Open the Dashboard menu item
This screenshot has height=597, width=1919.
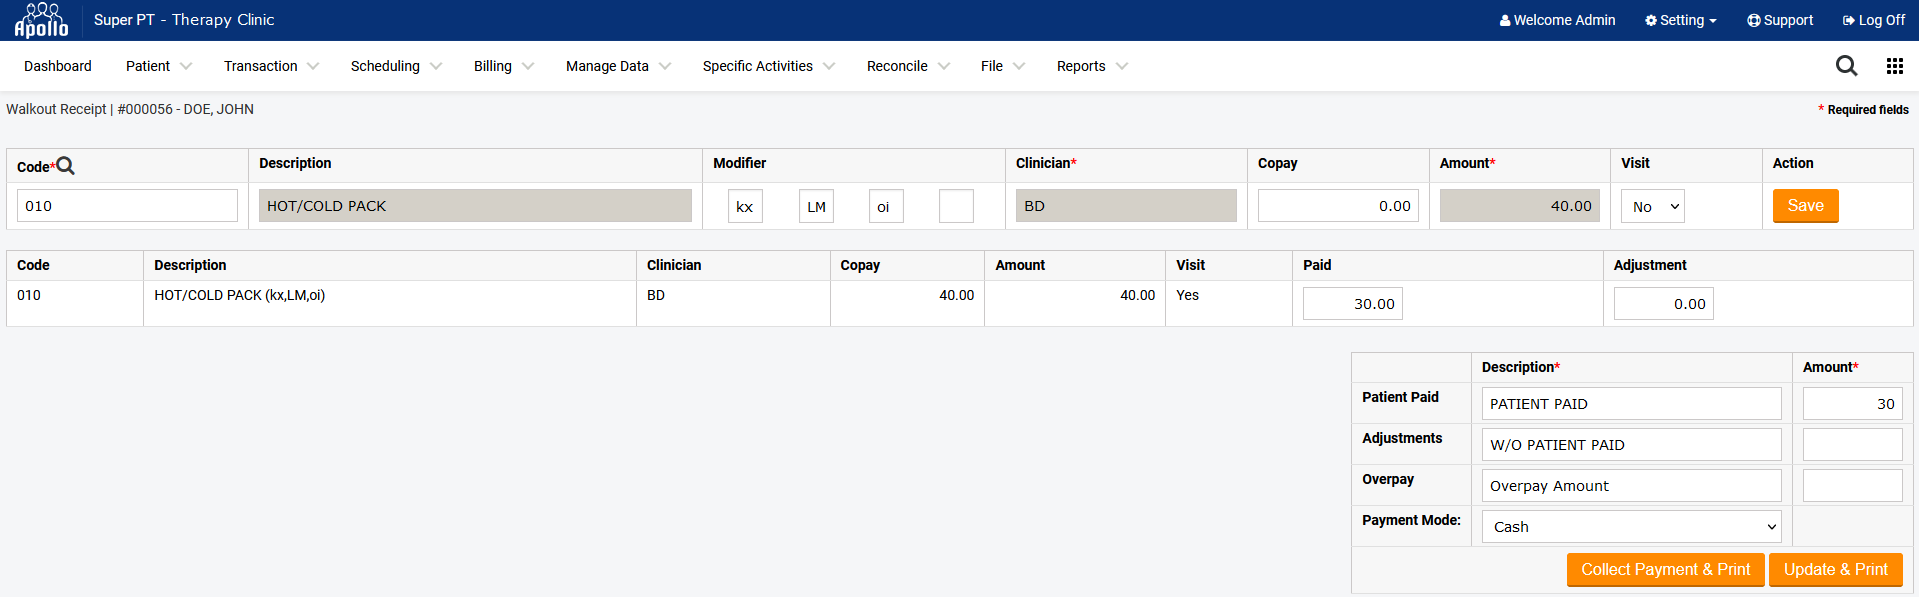pos(58,66)
